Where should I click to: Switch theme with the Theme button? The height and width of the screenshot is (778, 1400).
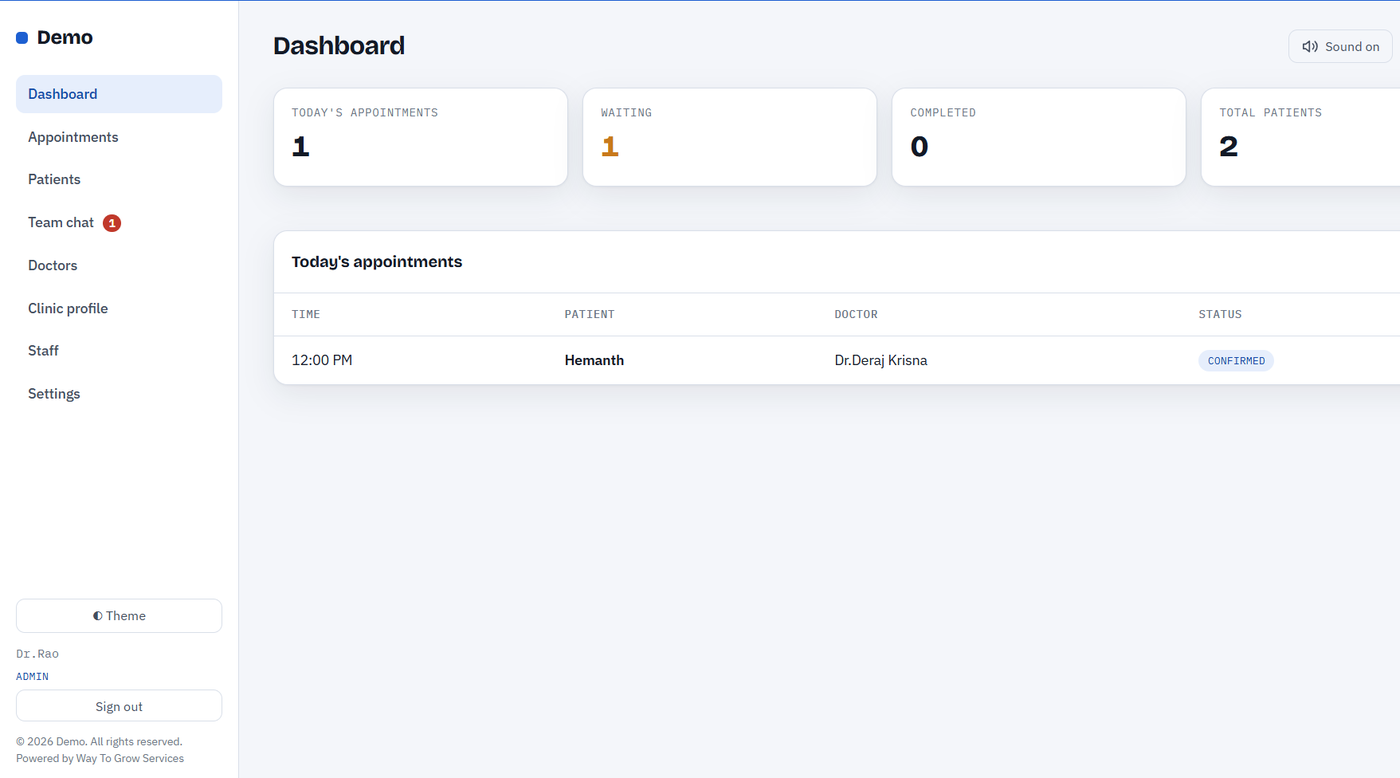[119, 616]
